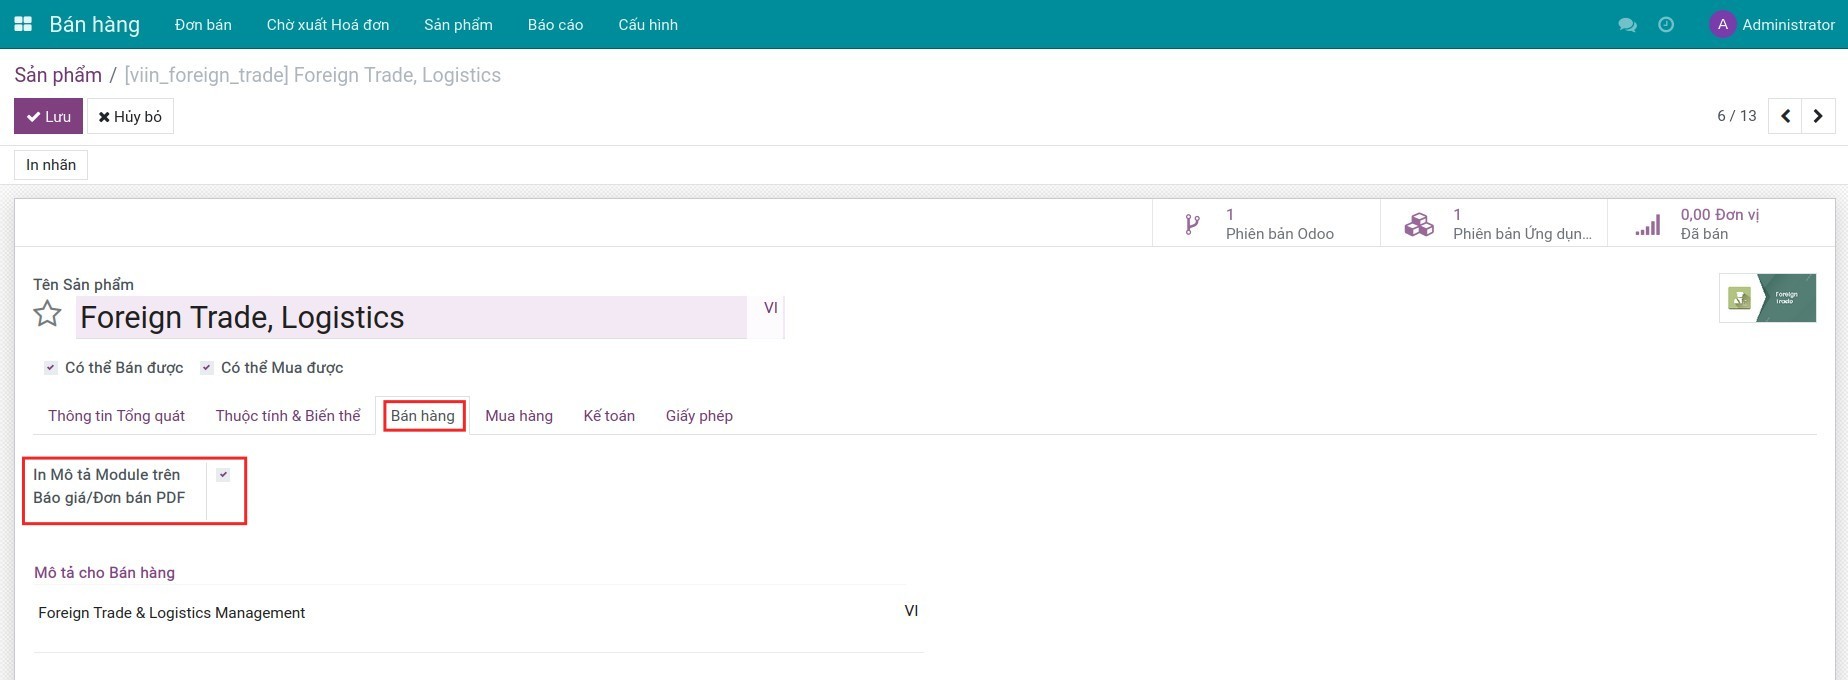Switch to the Thuộc tính & Biến thể tab
Viewport: 1848px width, 680px height.
tap(288, 416)
